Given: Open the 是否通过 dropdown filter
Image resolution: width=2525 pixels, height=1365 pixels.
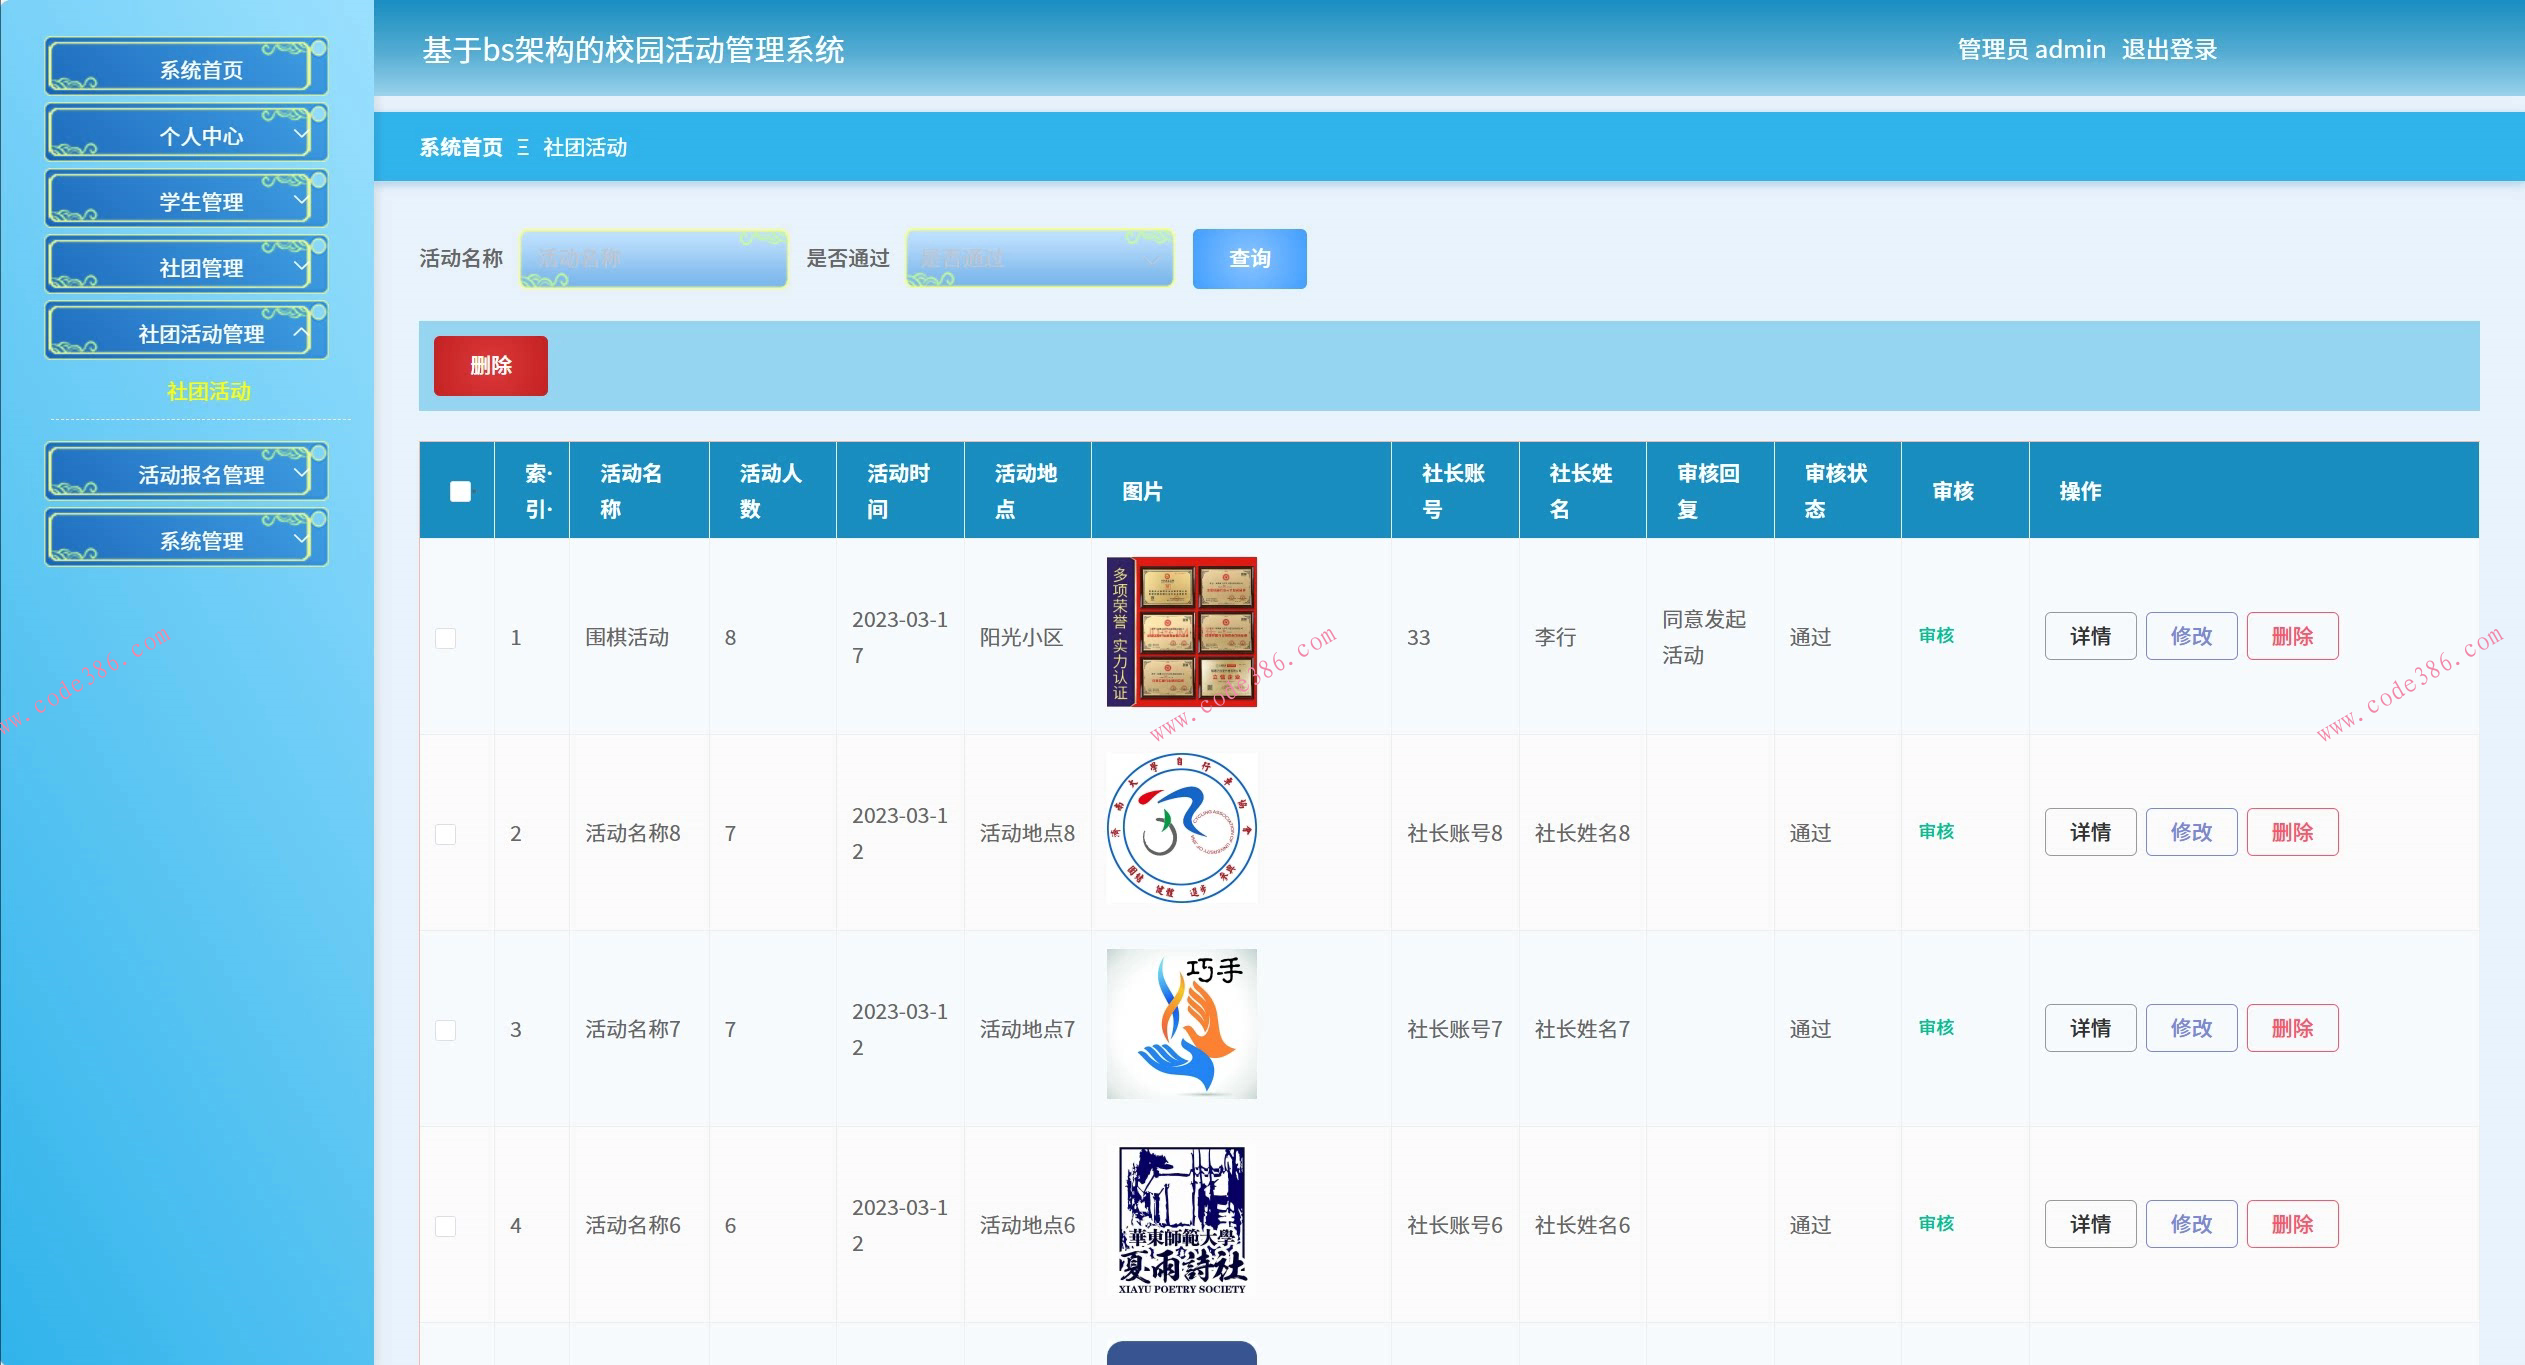Looking at the screenshot, I should (x=1039, y=259).
